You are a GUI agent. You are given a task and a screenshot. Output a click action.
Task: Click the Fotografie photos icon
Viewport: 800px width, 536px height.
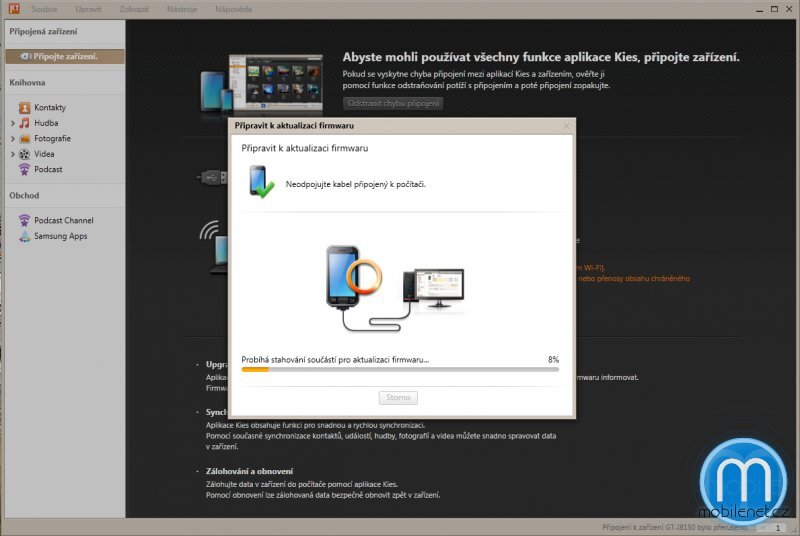[x=24, y=138]
